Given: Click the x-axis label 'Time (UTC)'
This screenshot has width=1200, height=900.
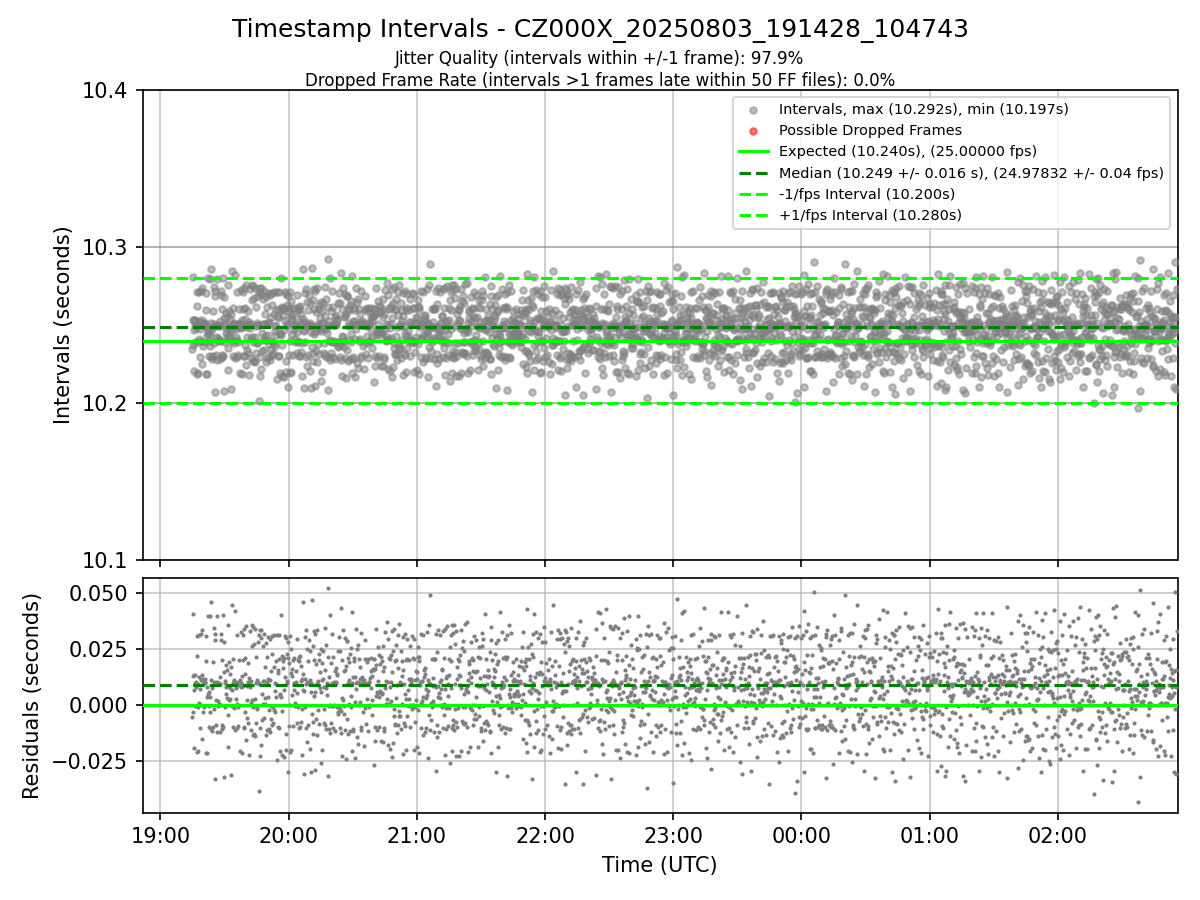Looking at the screenshot, I should (660, 865).
